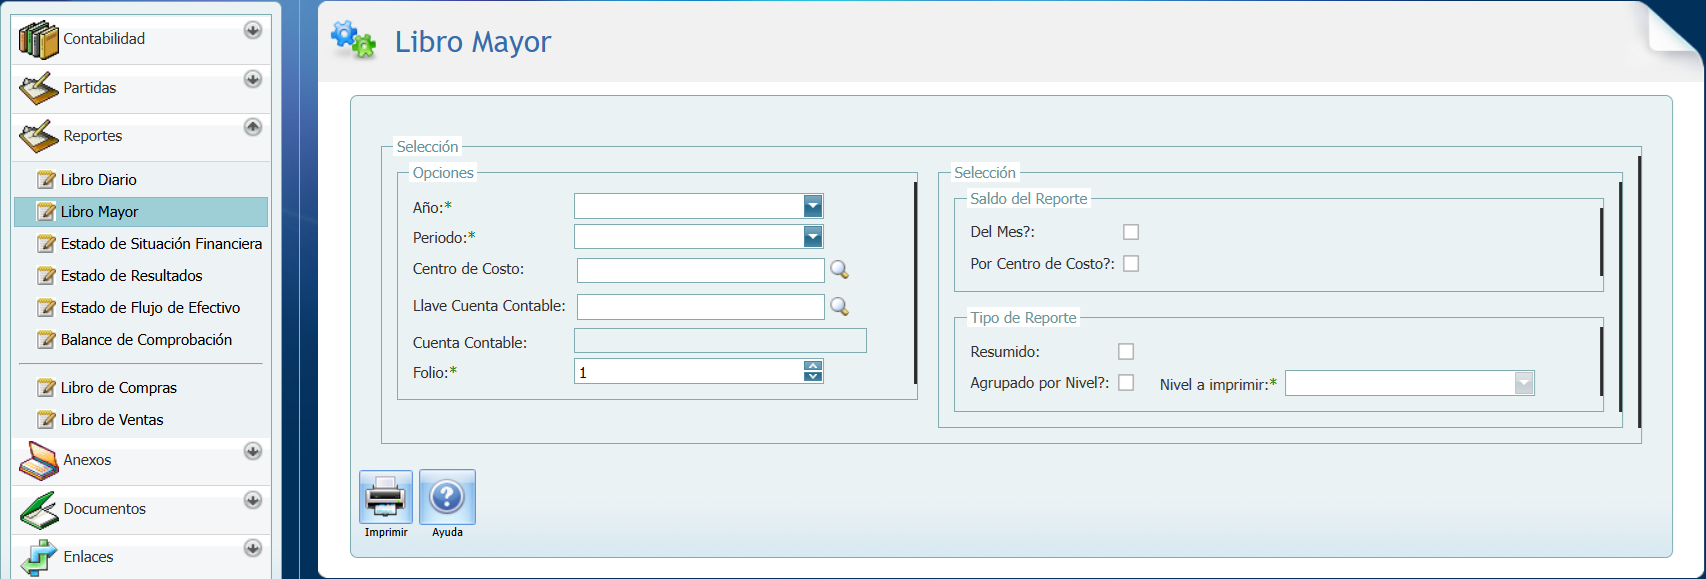Open Libro Diario report
The width and height of the screenshot is (1706, 579).
(98, 180)
